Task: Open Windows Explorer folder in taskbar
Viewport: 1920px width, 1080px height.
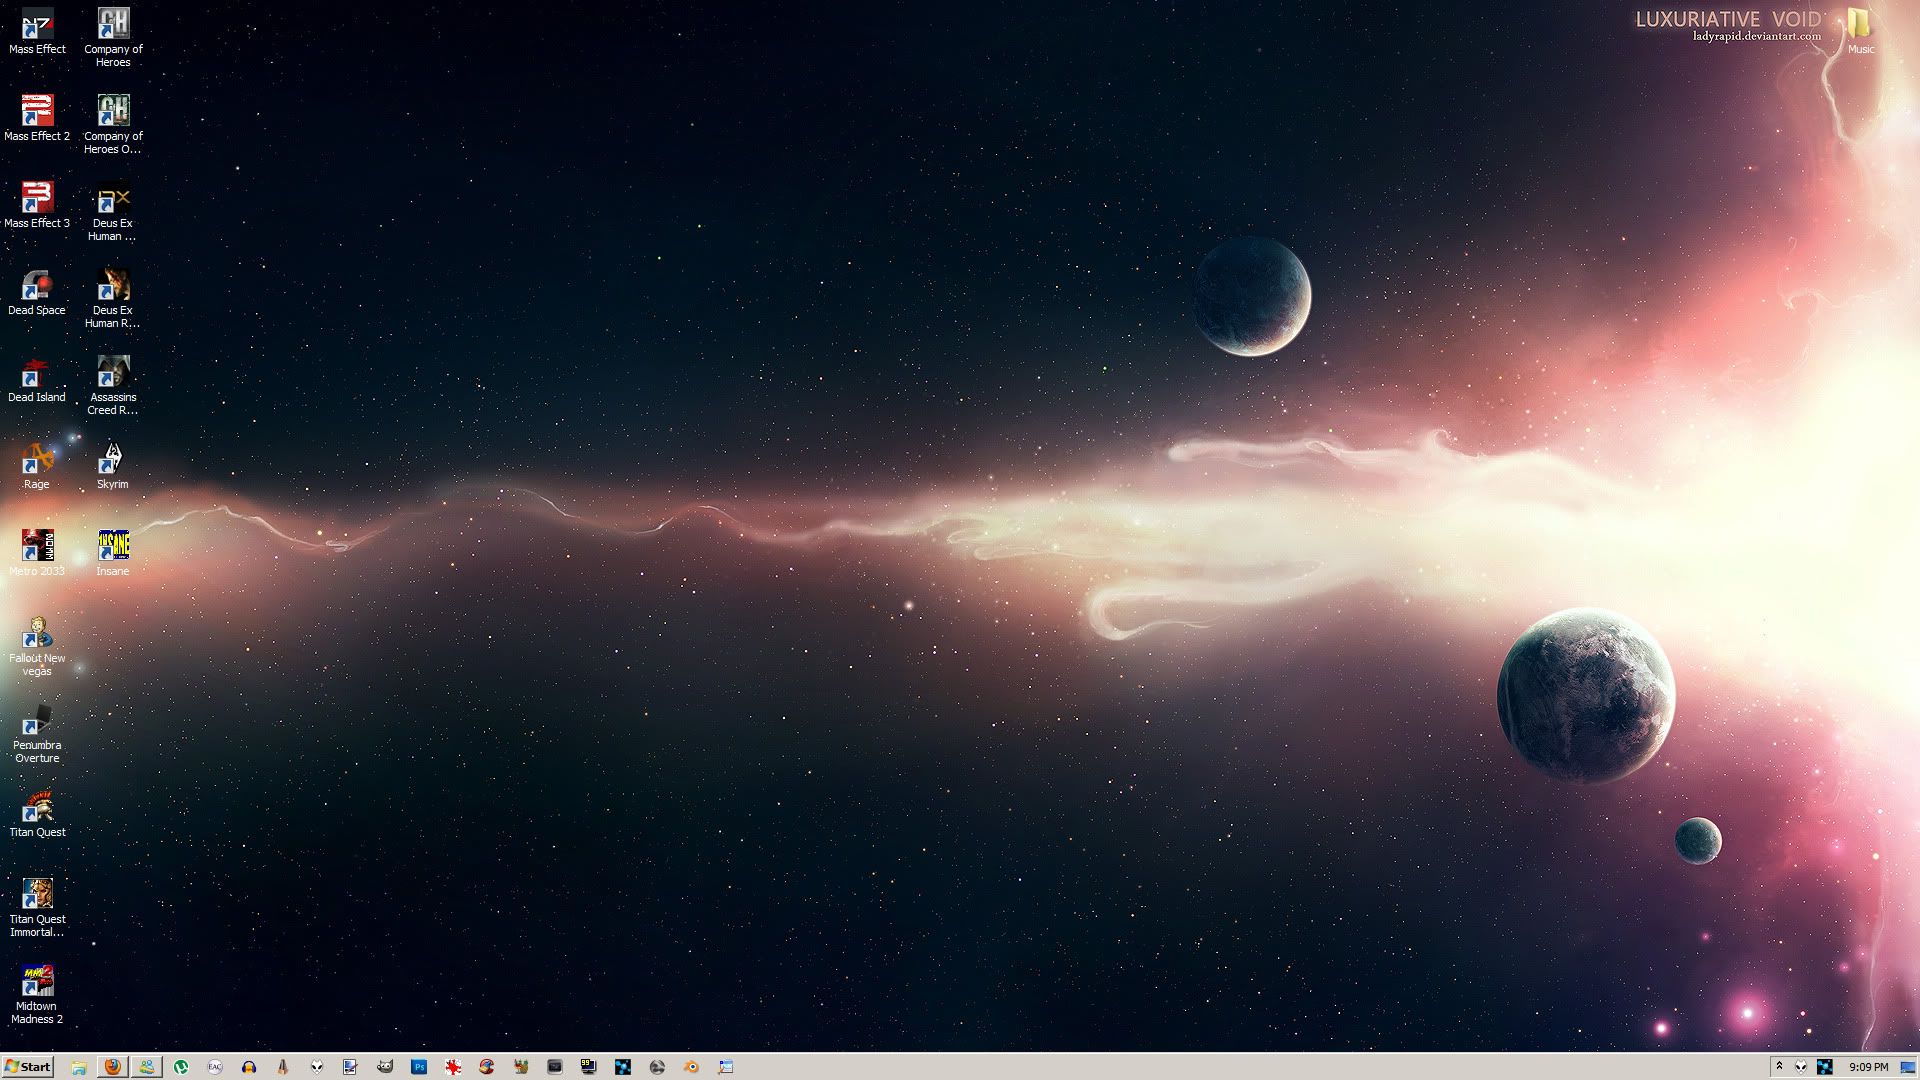Action: 79,1067
